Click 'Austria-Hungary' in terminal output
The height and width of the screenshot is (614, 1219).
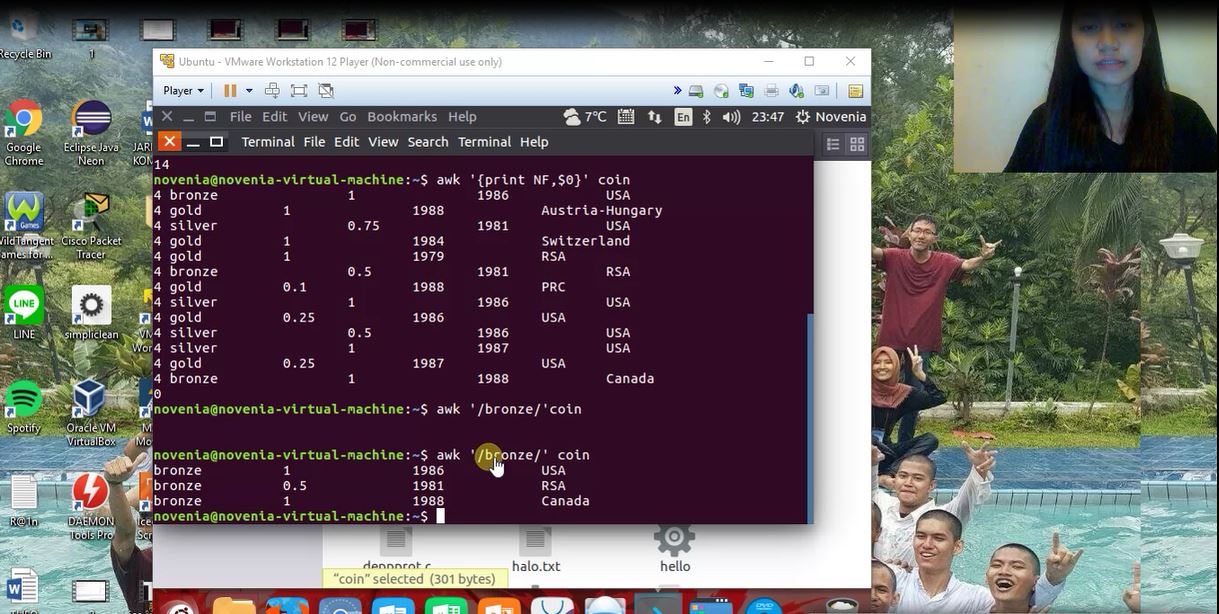coord(602,210)
